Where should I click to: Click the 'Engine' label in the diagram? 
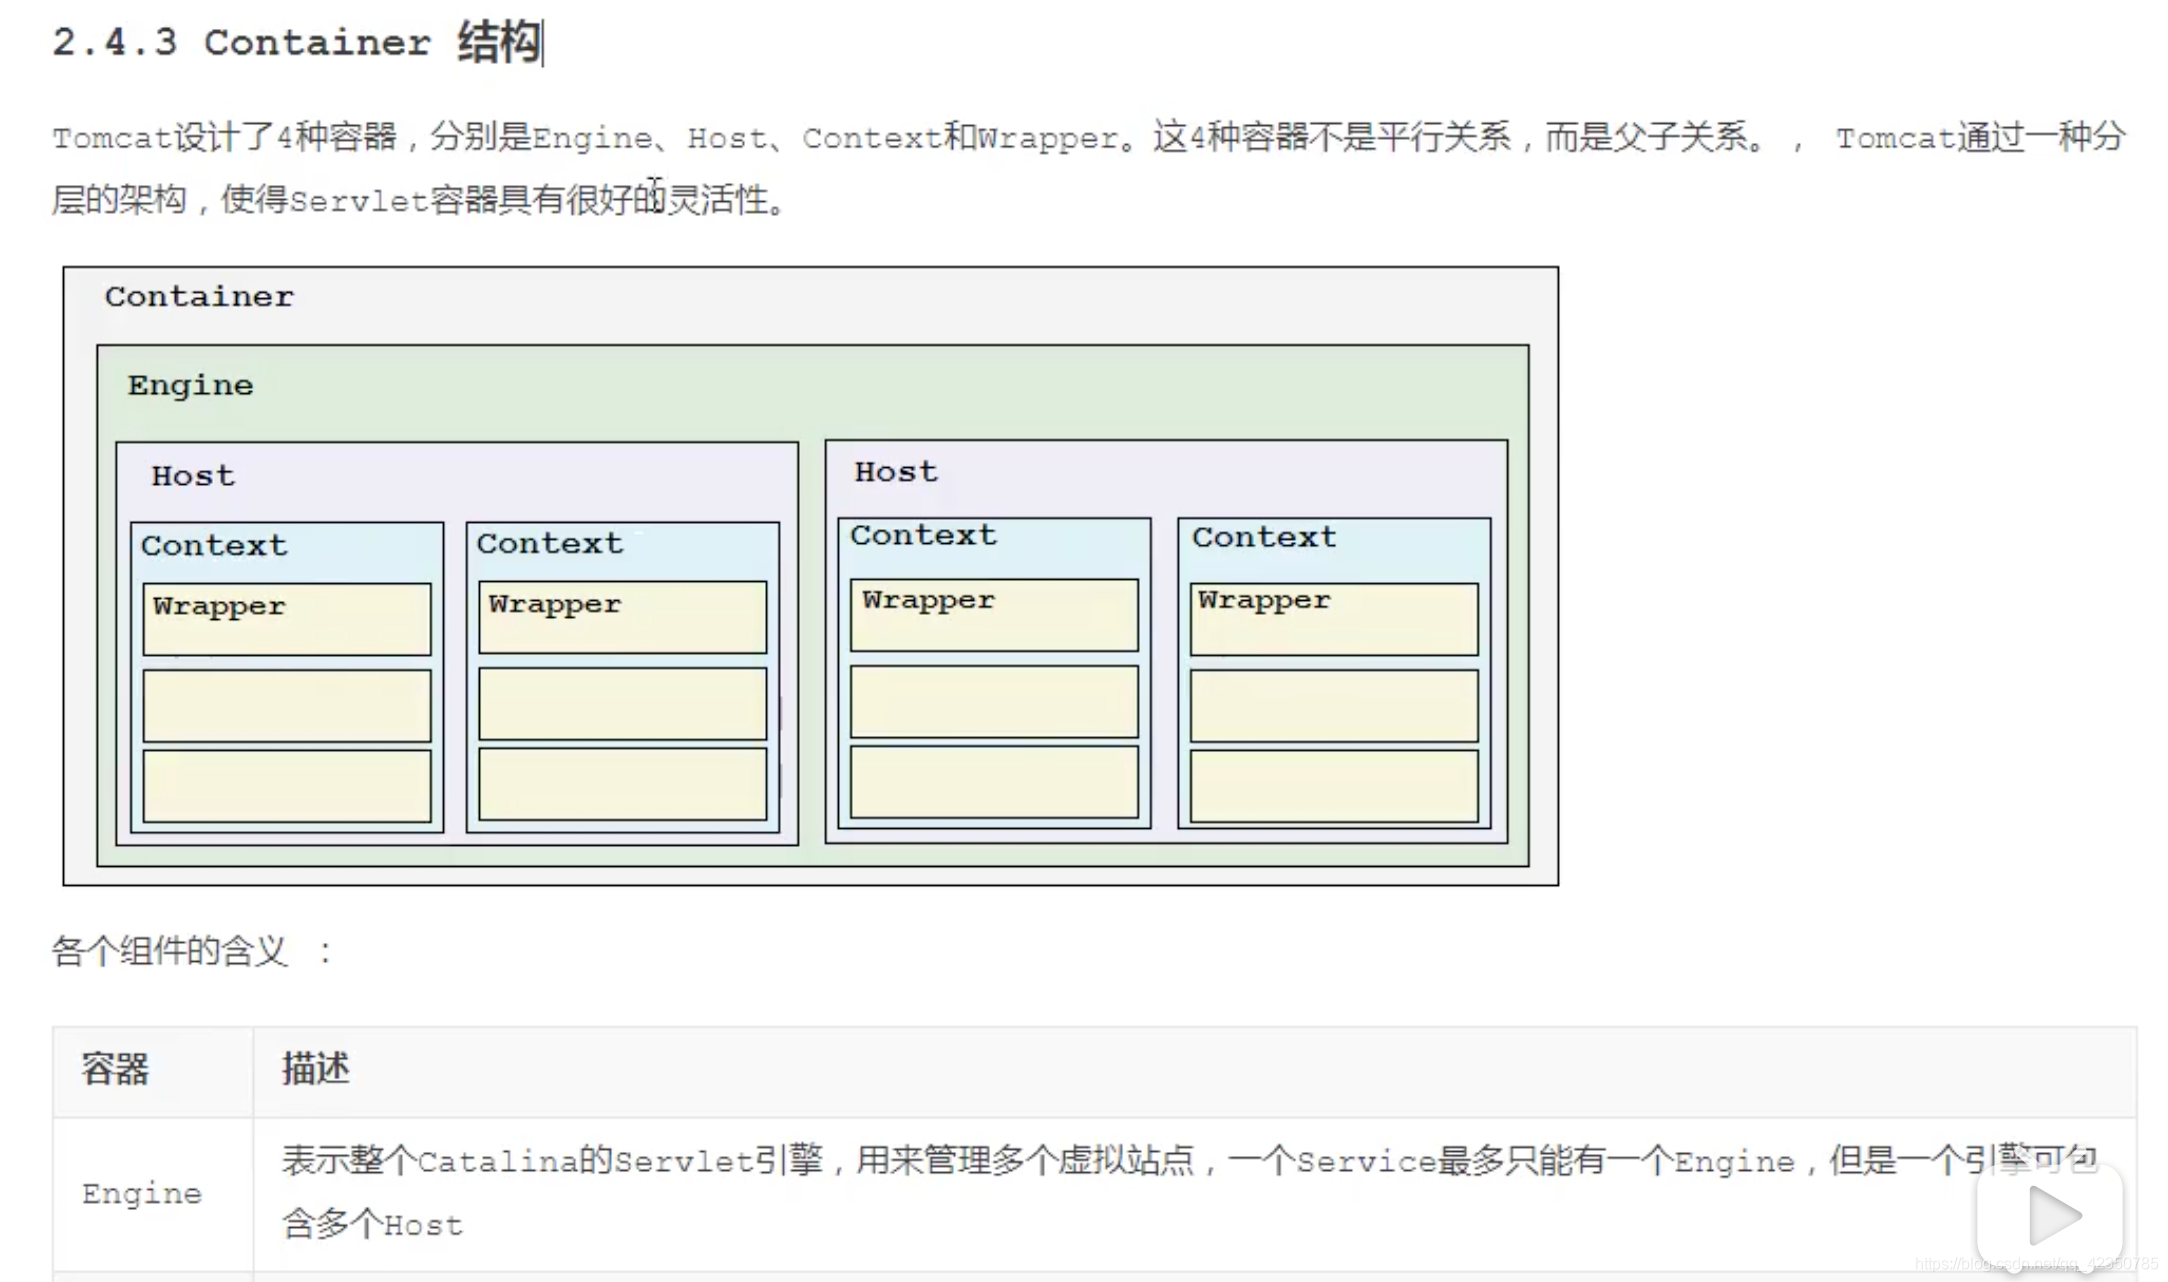[x=190, y=386]
